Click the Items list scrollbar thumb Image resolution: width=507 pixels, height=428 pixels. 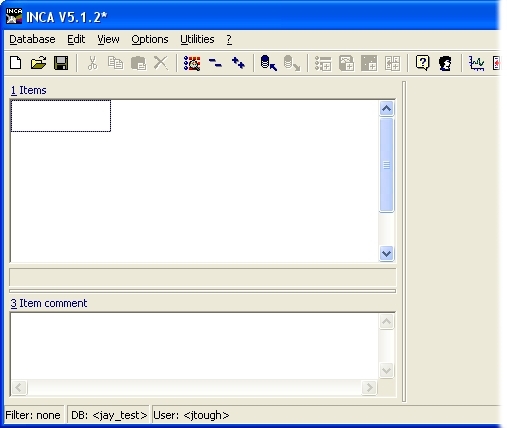point(386,165)
